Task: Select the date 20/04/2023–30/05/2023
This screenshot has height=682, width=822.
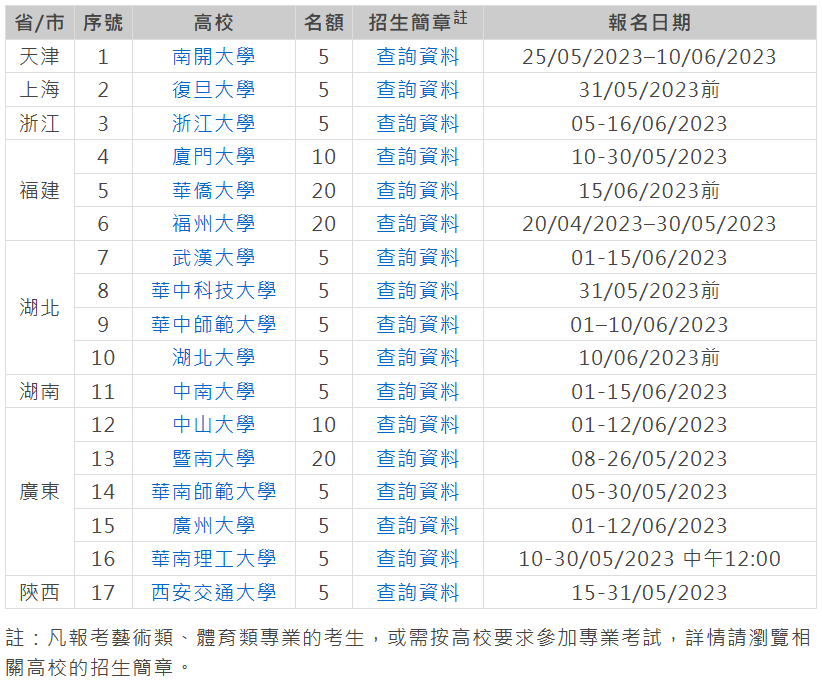Action: coord(650,224)
